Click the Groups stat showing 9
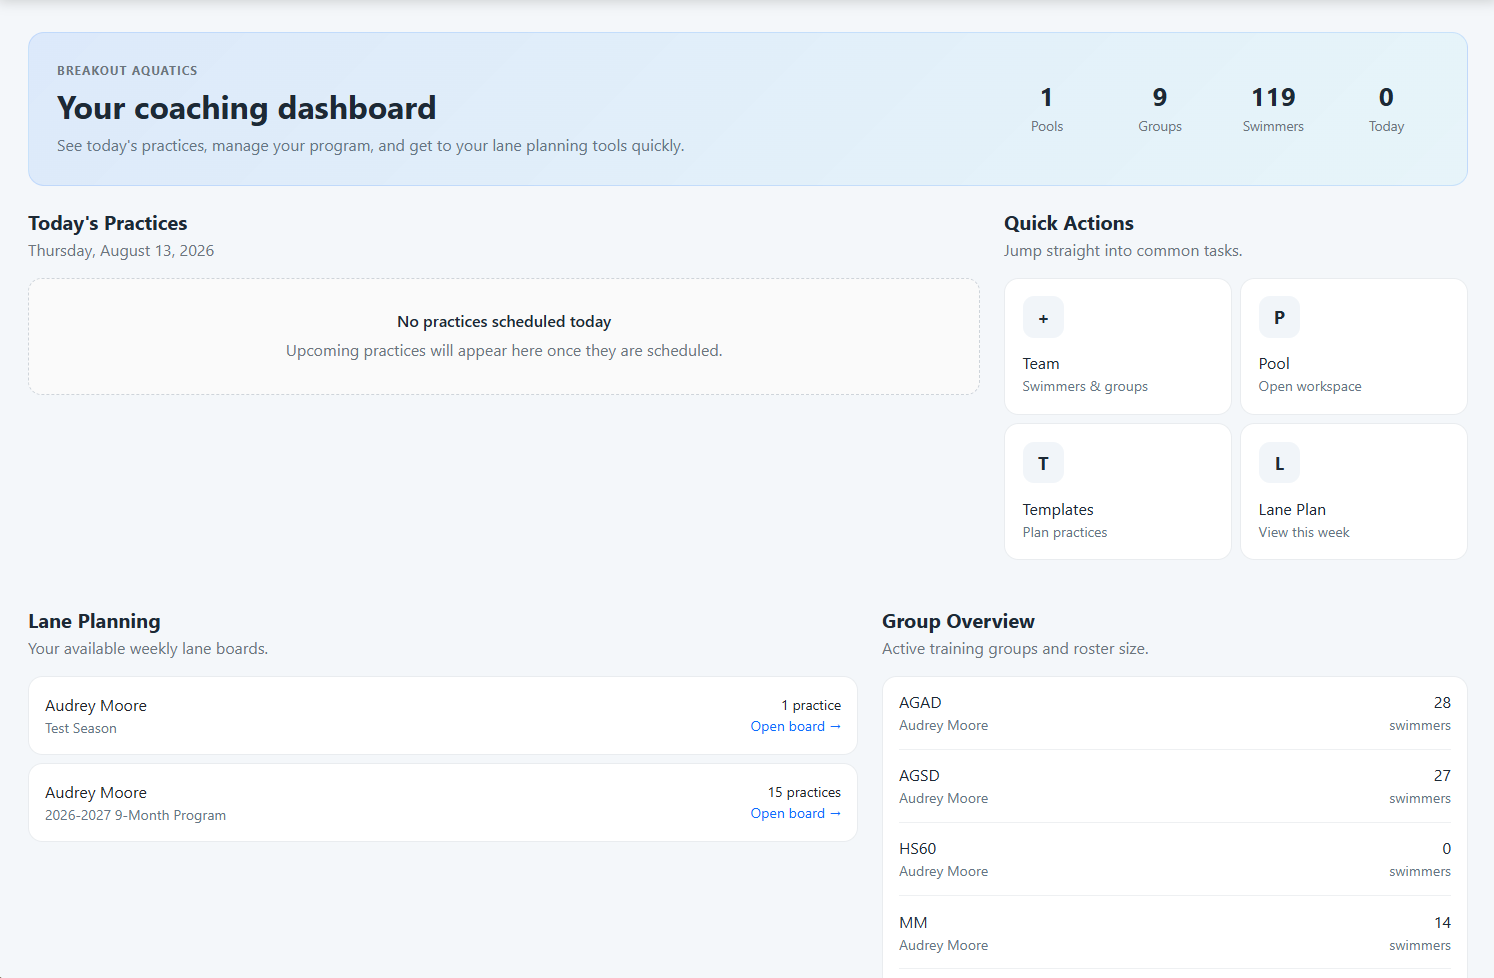1494x978 pixels. point(1160,110)
